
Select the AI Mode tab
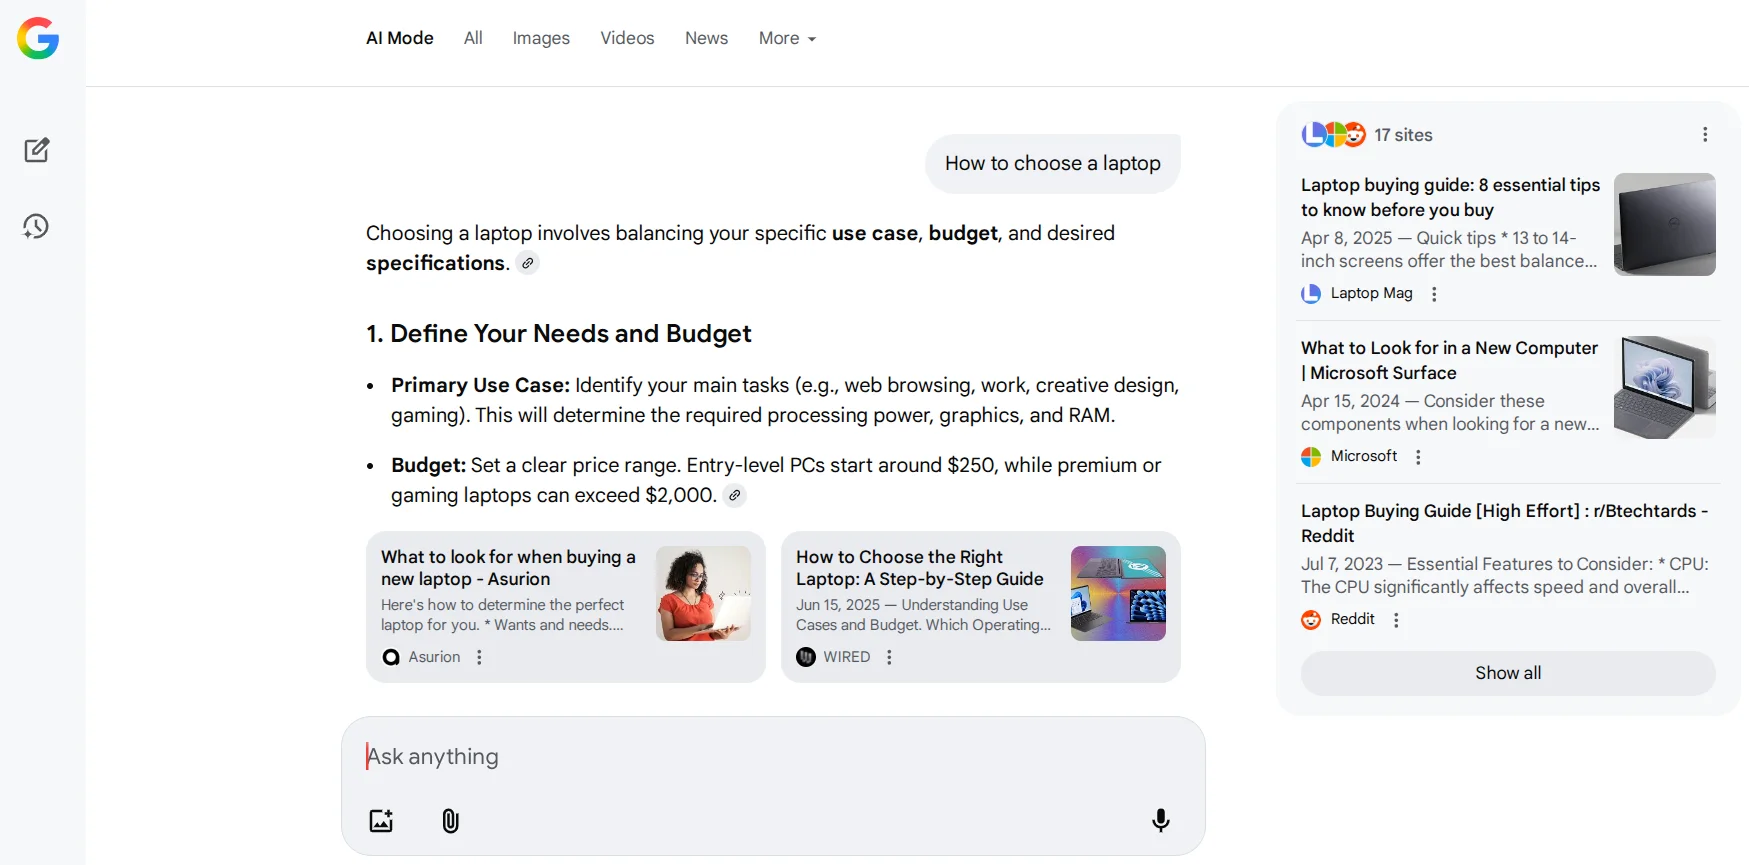coord(400,38)
